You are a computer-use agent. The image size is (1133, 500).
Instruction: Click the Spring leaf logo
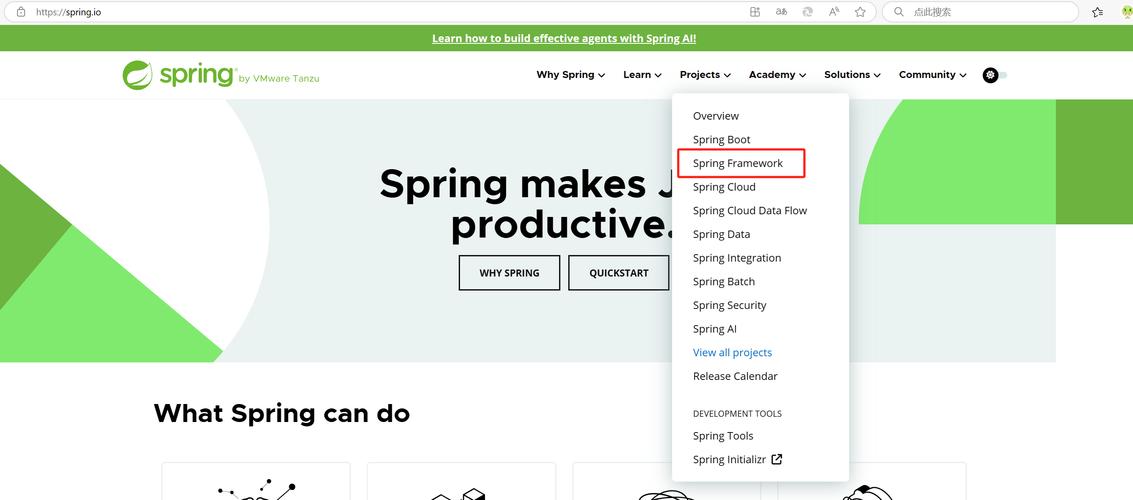[x=137, y=75]
